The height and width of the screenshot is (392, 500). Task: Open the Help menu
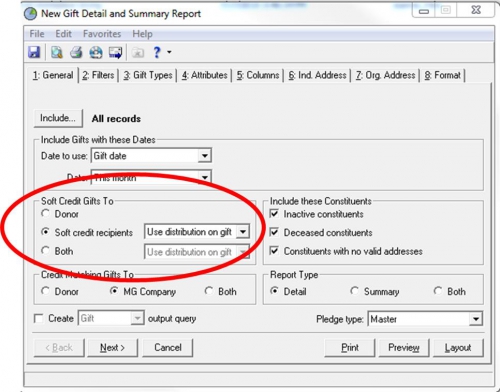pyautogui.click(x=142, y=34)
